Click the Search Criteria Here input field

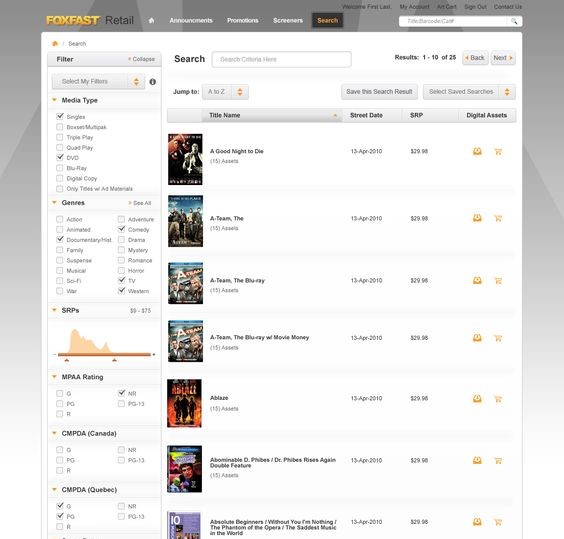[x=282, y=59]
